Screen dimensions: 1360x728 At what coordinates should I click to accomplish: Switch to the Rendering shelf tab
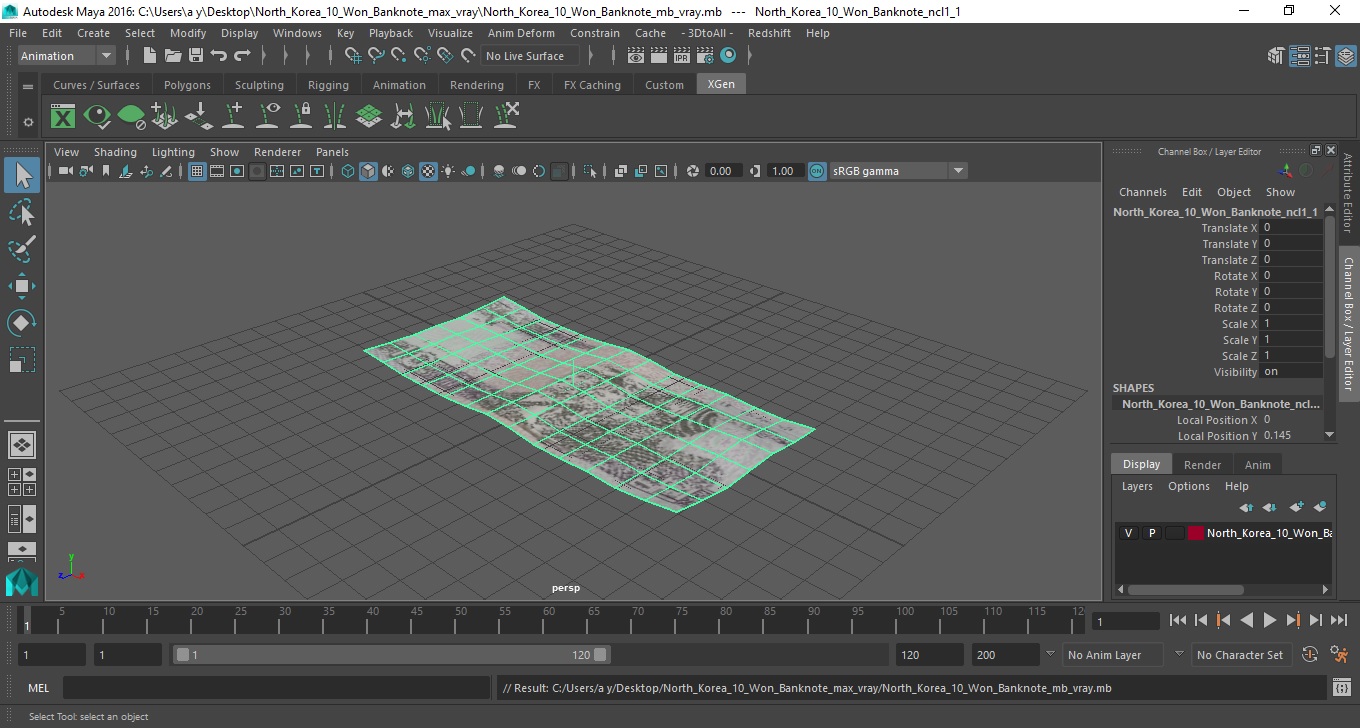tap(477, 85)
